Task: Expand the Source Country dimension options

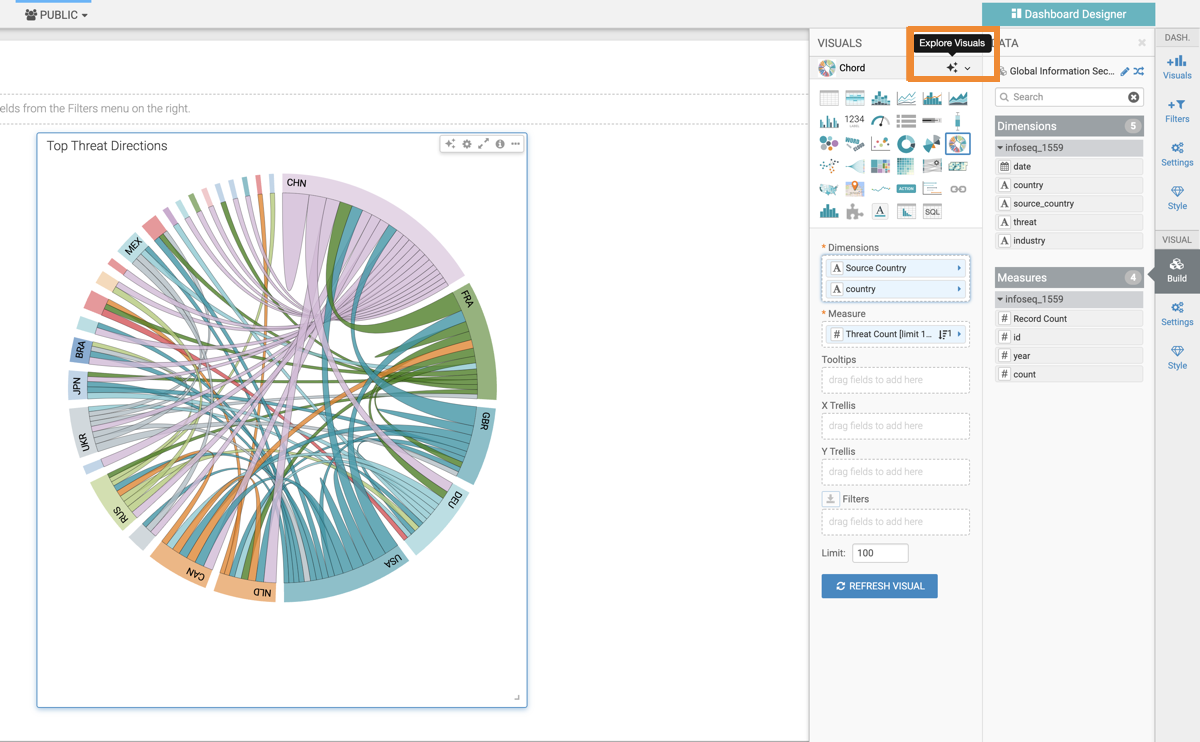Action: (959, 268)
